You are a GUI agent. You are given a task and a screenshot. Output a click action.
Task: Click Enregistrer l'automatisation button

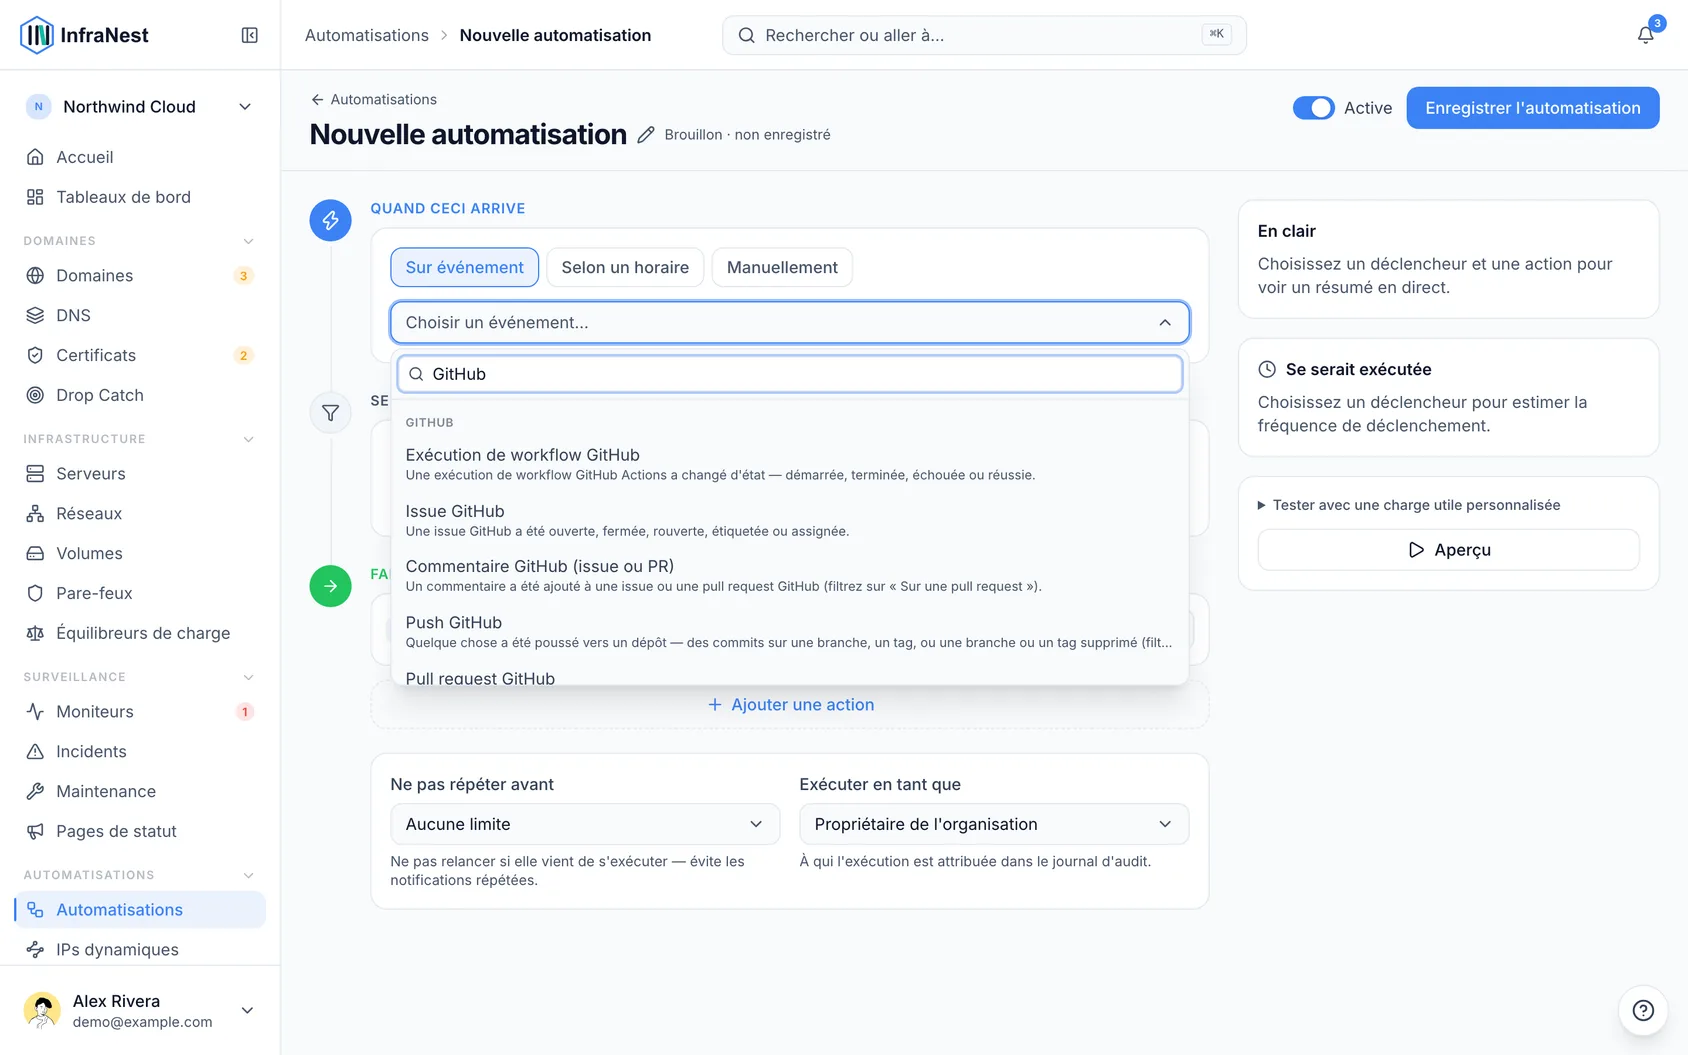pos(1533,108)
